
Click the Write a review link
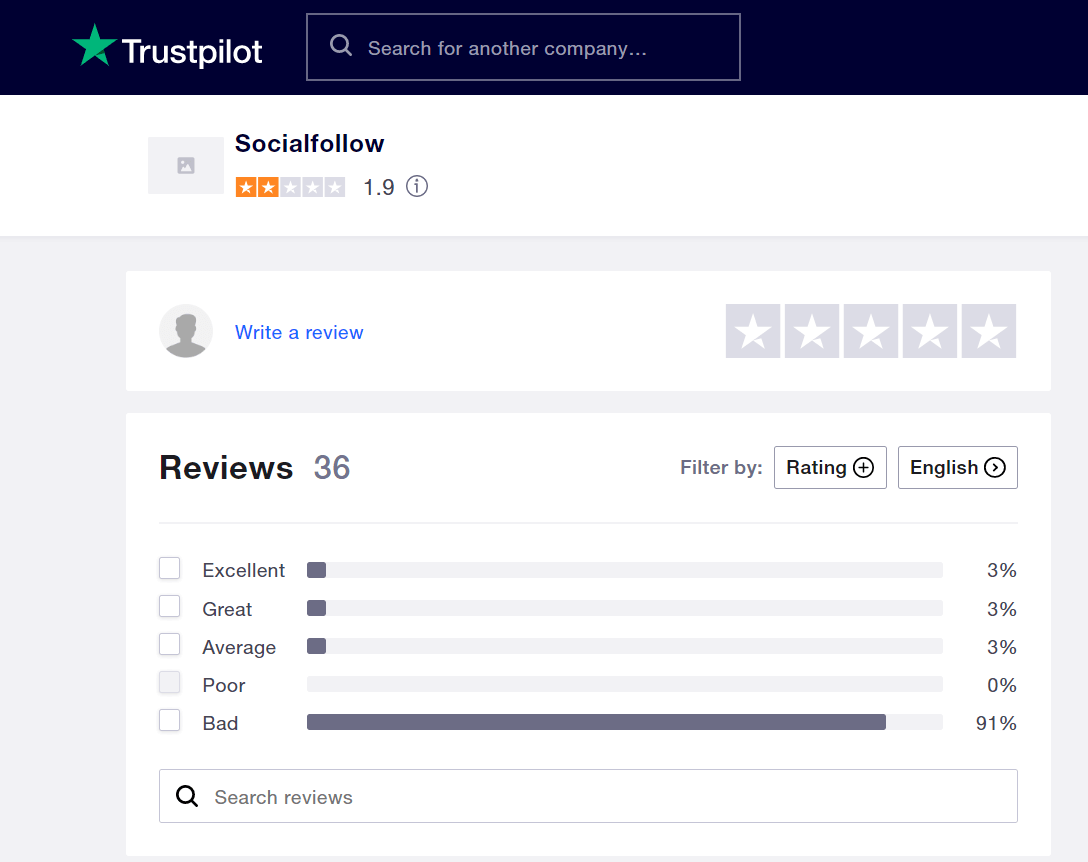pos(299,332)
